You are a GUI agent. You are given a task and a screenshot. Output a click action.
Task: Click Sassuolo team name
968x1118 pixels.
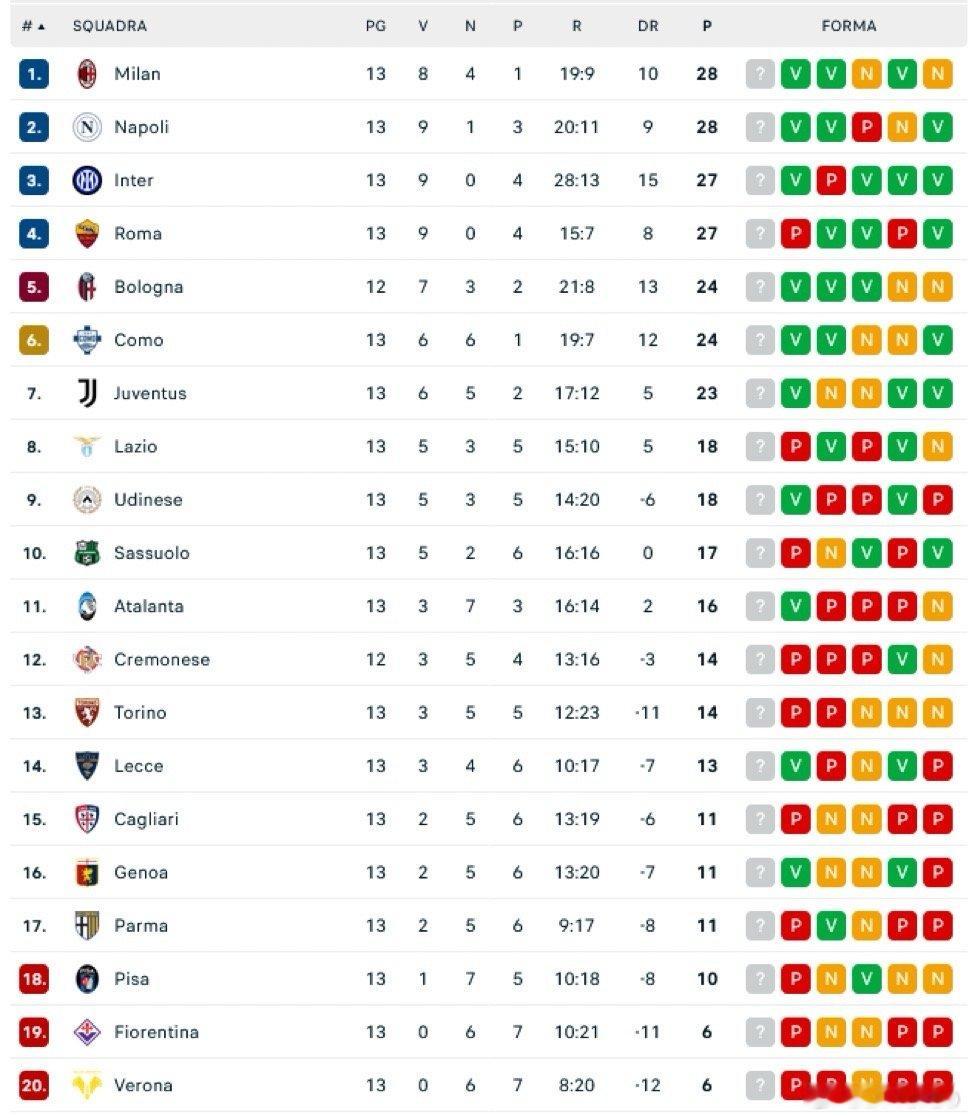(151, 553)
